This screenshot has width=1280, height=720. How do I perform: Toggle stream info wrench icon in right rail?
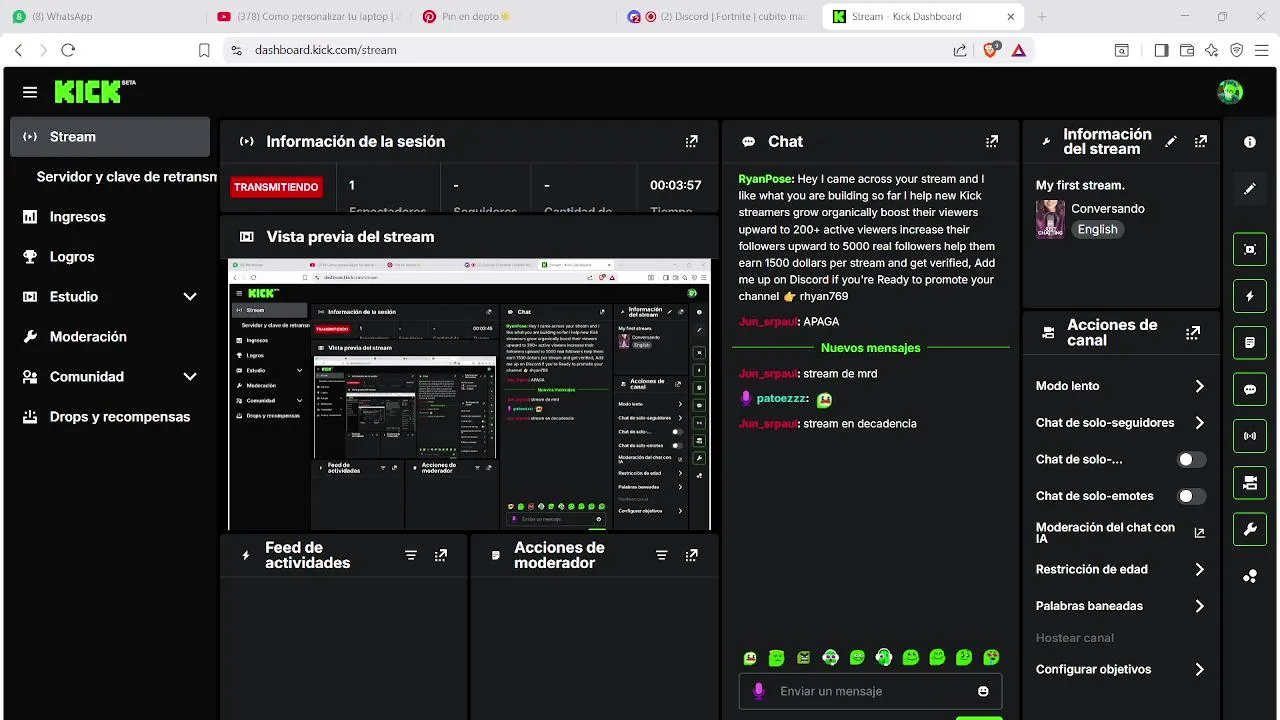pos(1250,530)
